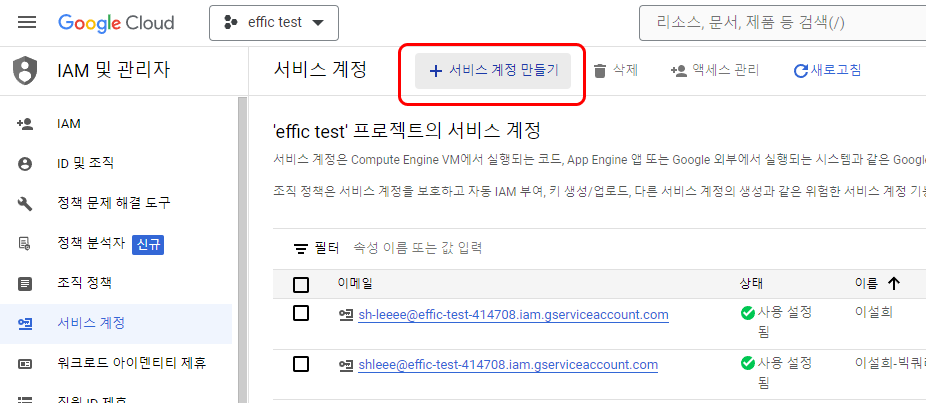Open the sh-leeee@effic-test-414708 email link
The width and height of the screenshot is (926, 403).
tap(513, 315)
